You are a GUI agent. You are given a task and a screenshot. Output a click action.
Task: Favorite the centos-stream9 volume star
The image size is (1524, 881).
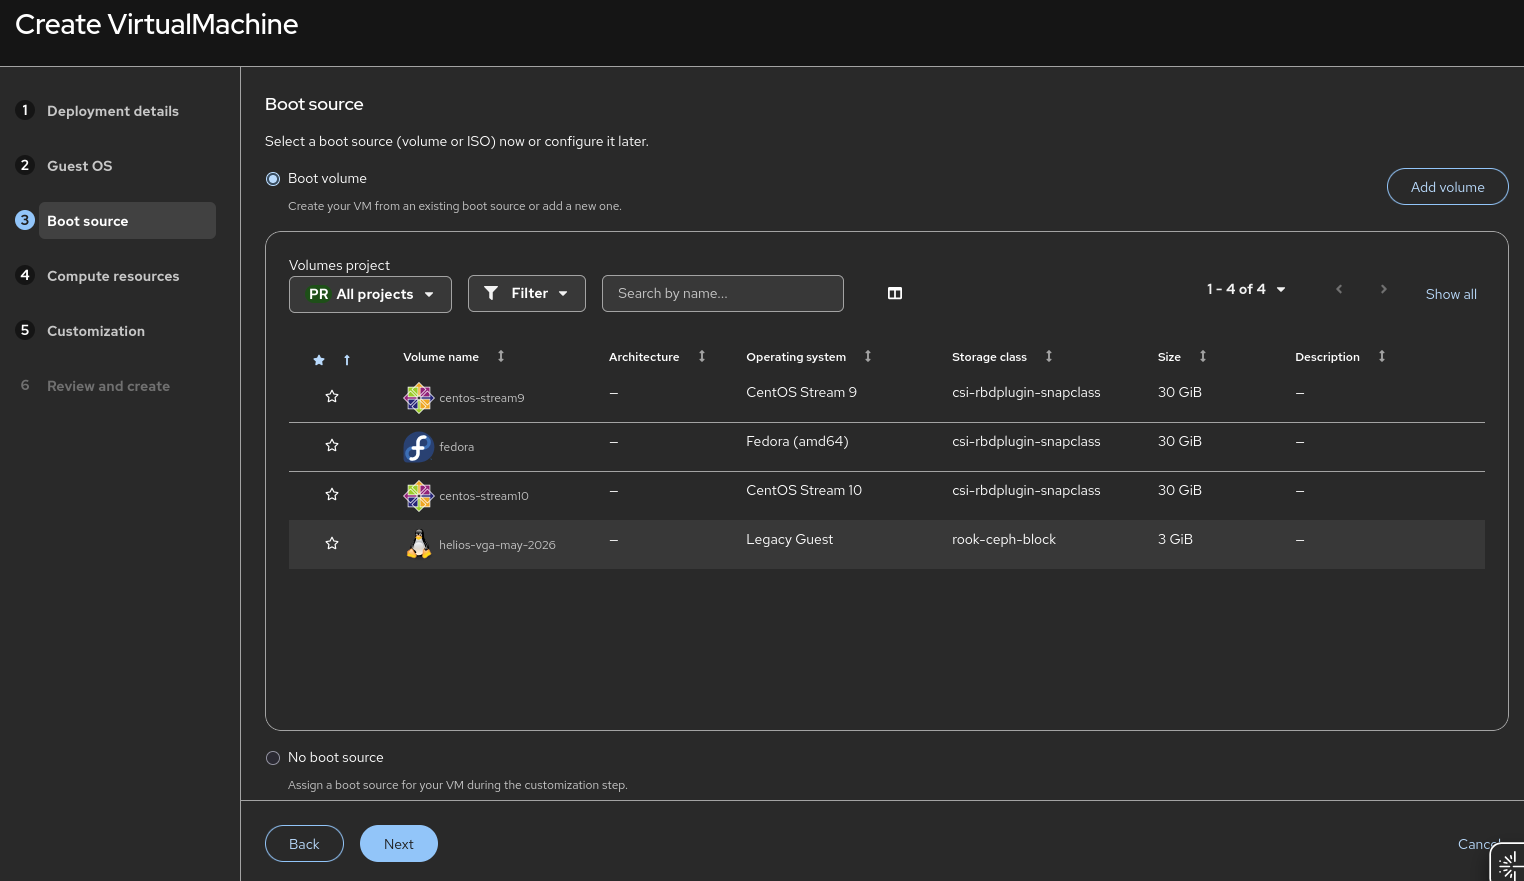point(332,397)
